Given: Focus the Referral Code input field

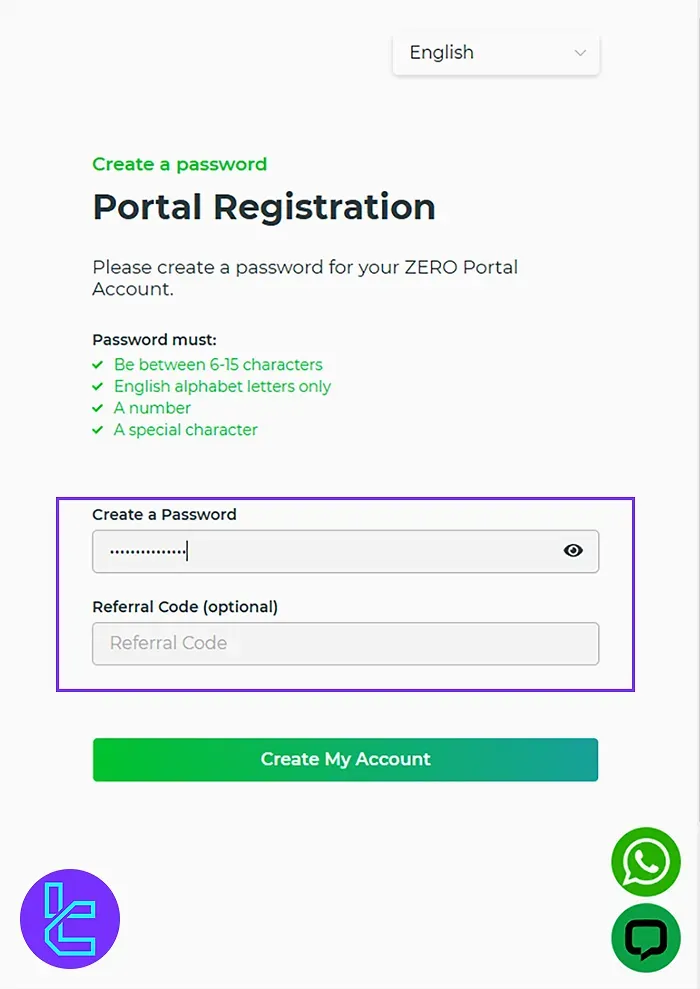Looking at the screenshot, I should pos(345,643).
